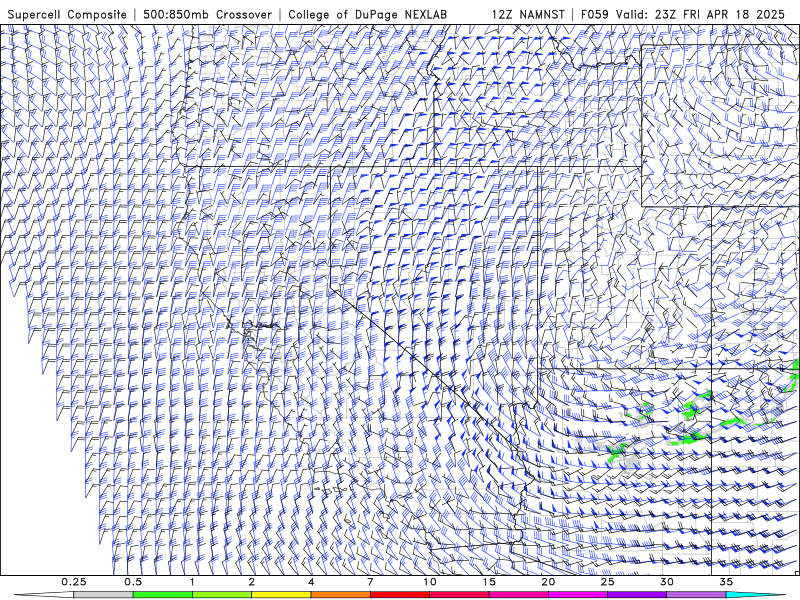The image size is (800, 600).
Task: Click the '4' scale label
Action: coord(311,582)
